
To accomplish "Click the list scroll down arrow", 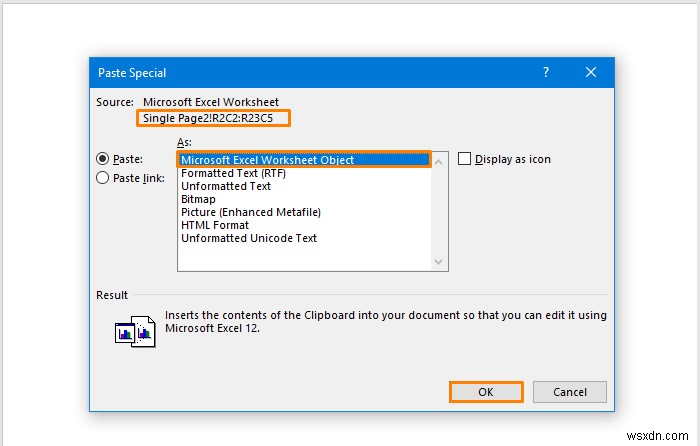I will pyautogui.click(x=438, y=262).
